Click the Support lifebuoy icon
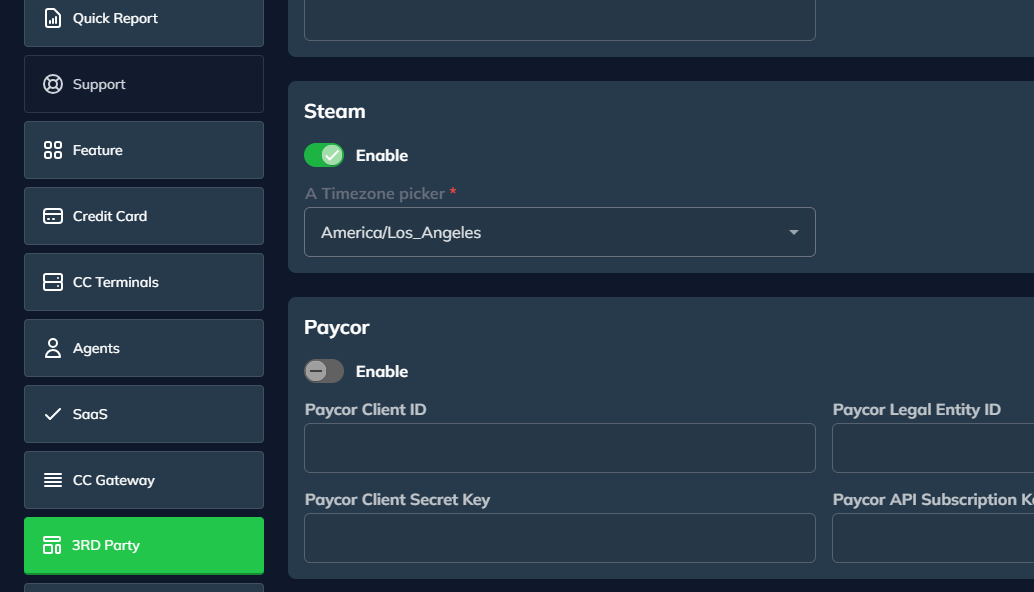Image resolution: width=1034 pixels, height=592 pixels. [x=53, y=84]
